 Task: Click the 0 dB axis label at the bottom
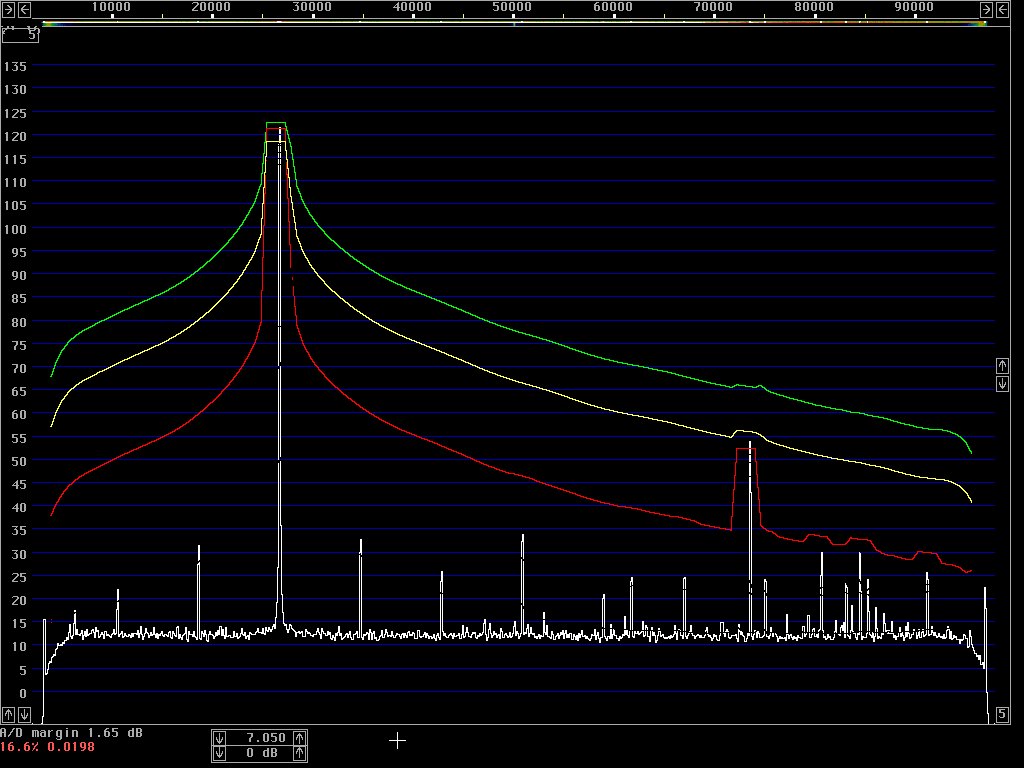(23, 693)
